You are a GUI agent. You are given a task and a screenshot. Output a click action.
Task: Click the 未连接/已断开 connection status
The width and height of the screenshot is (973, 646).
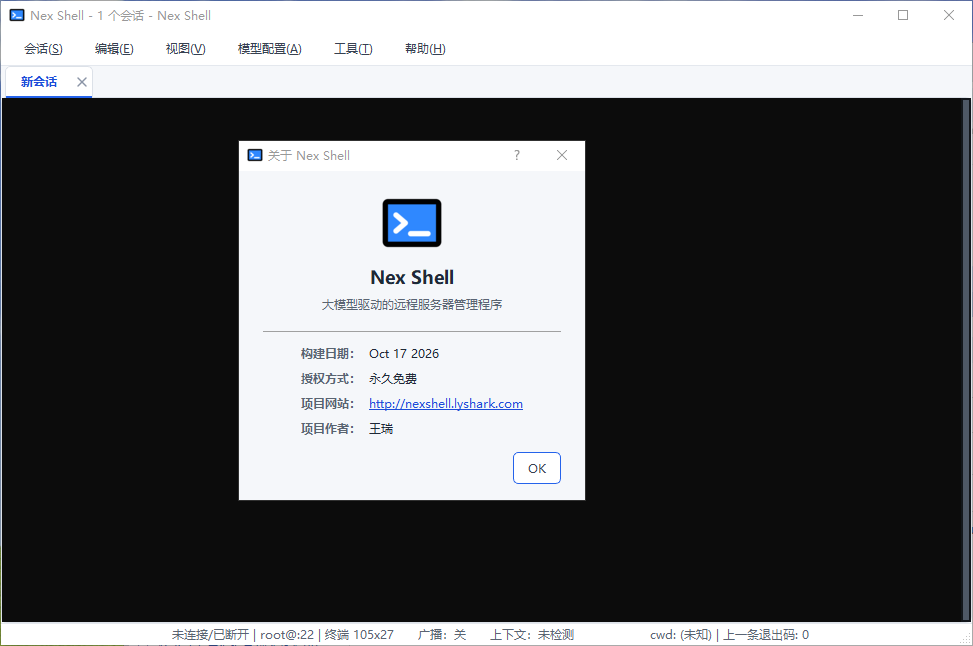[x=210, y=635]
